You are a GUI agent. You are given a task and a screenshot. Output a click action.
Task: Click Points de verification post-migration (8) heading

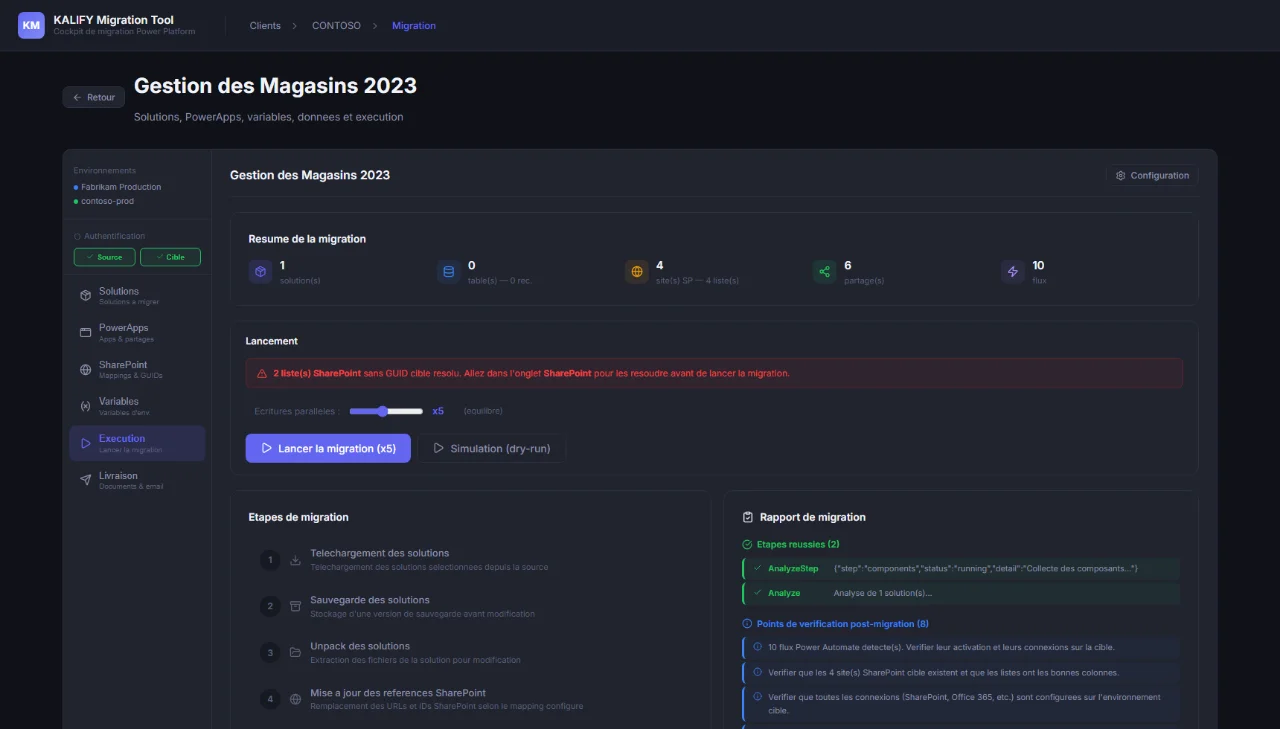click(x=842, y=624)
